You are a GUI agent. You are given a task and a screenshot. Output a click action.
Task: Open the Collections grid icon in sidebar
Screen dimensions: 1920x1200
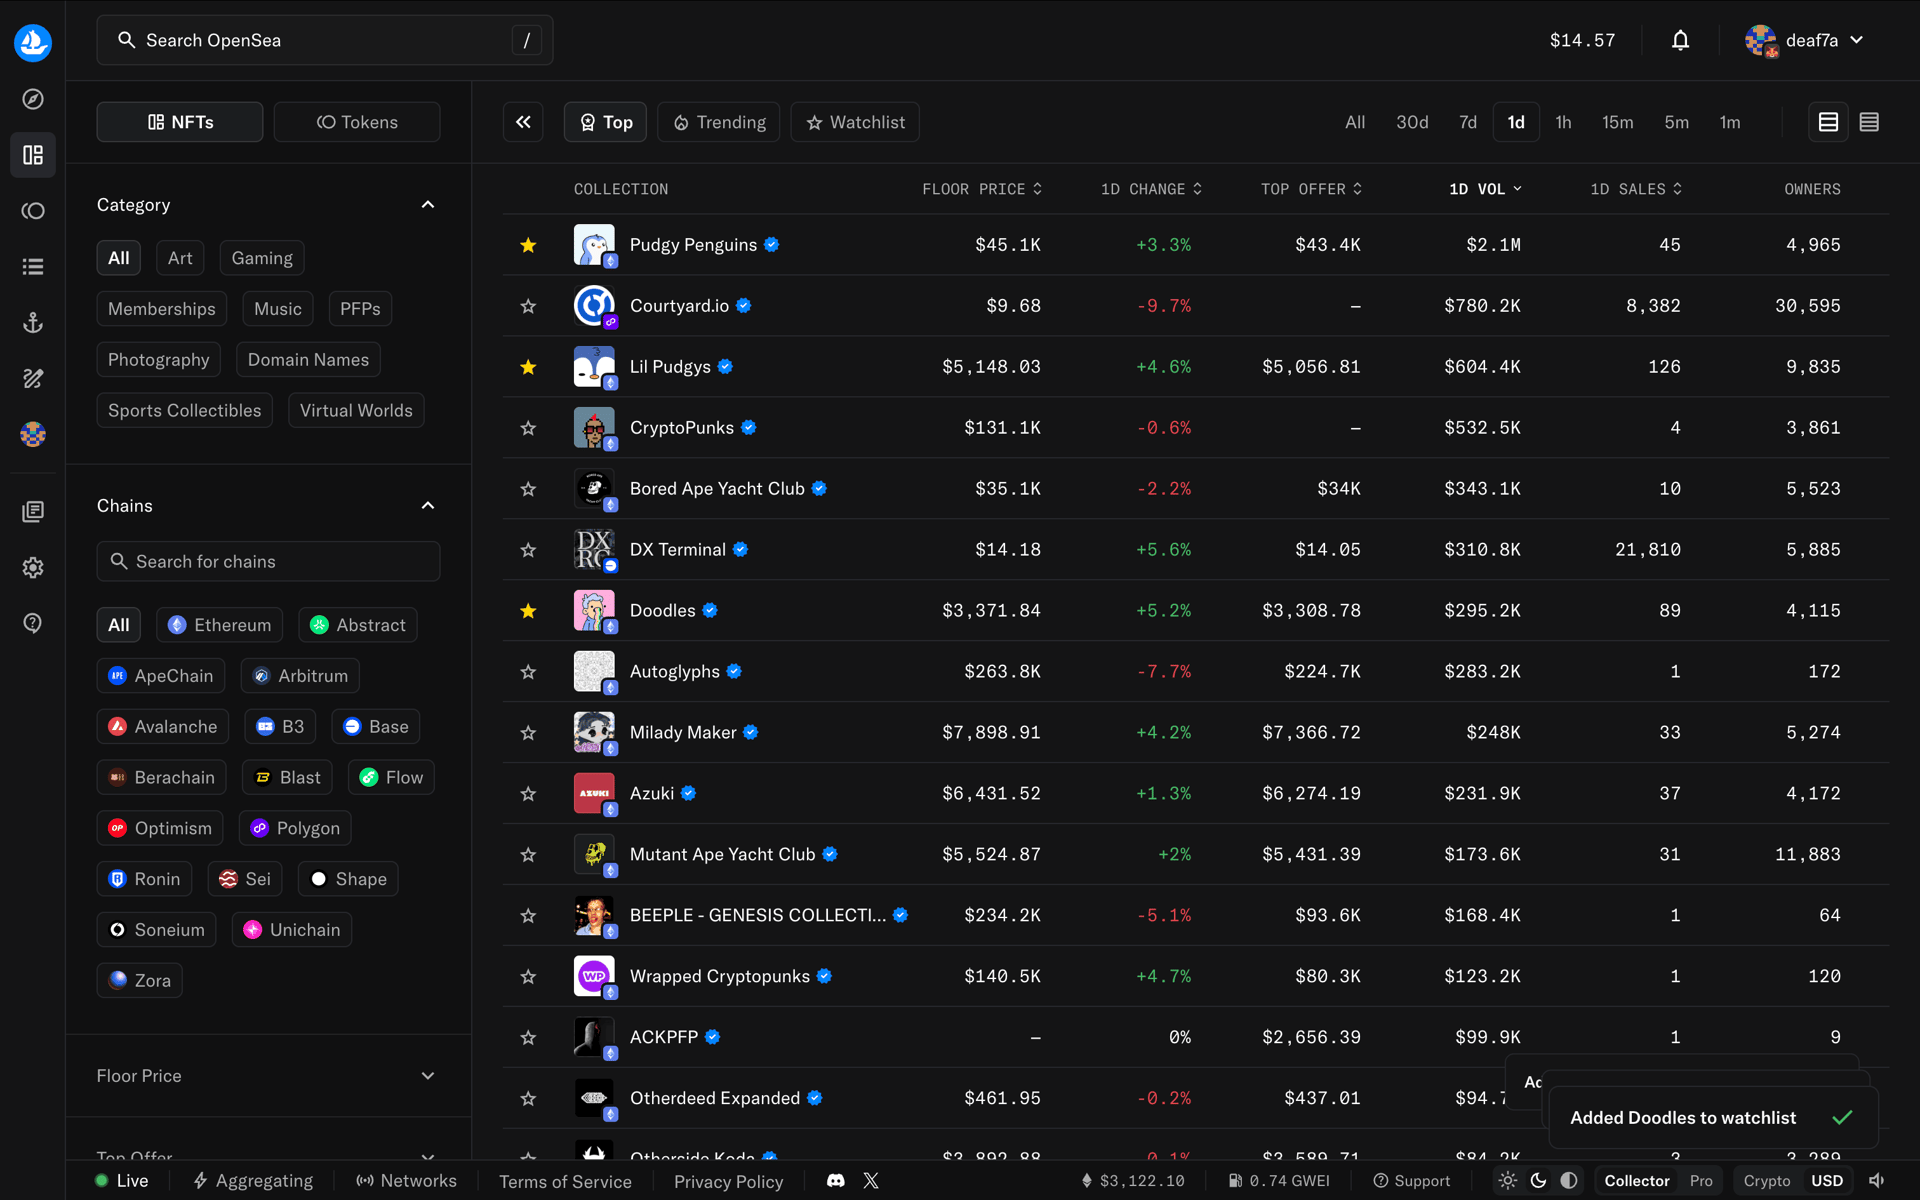(33, 155)
